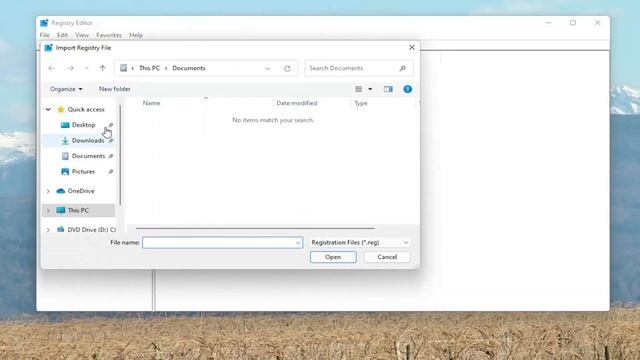Open address bar history dropdown

coord(267,69)
